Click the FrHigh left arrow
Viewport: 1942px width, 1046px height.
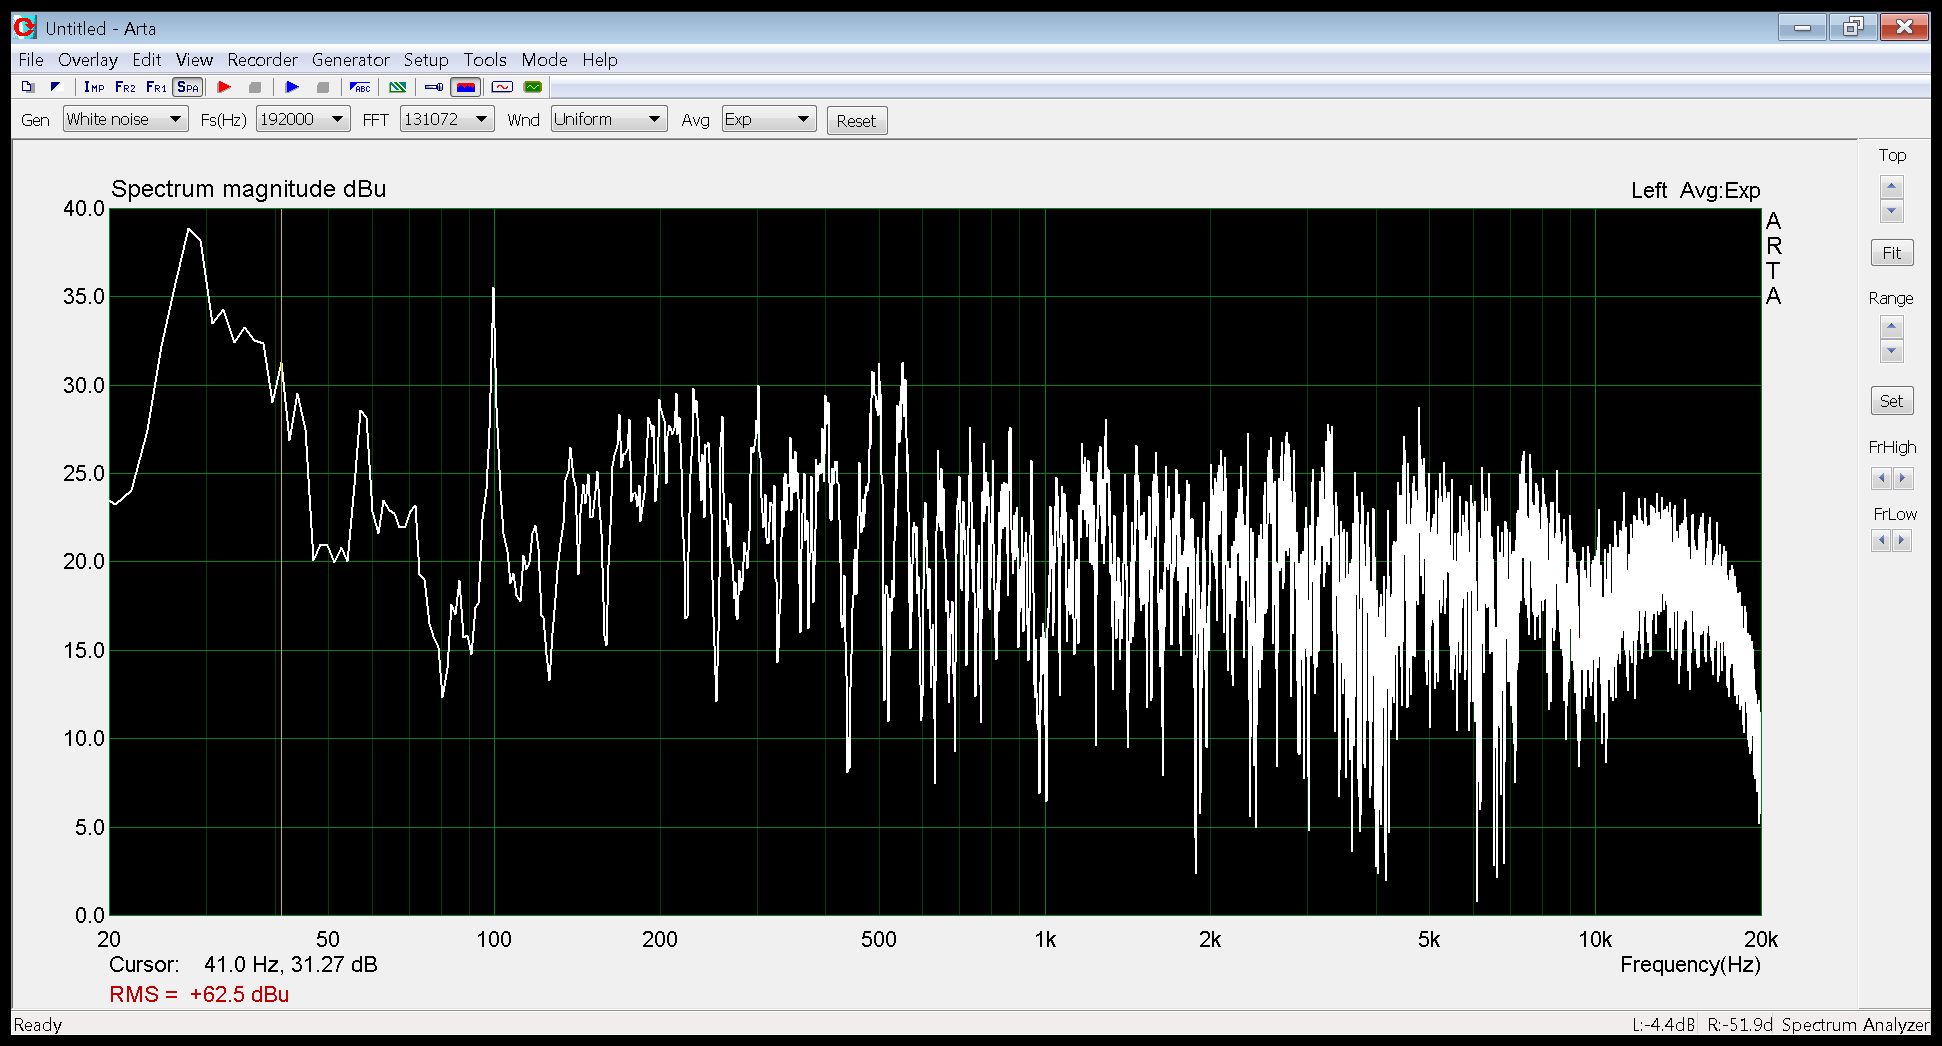(x=1881, y=478)
